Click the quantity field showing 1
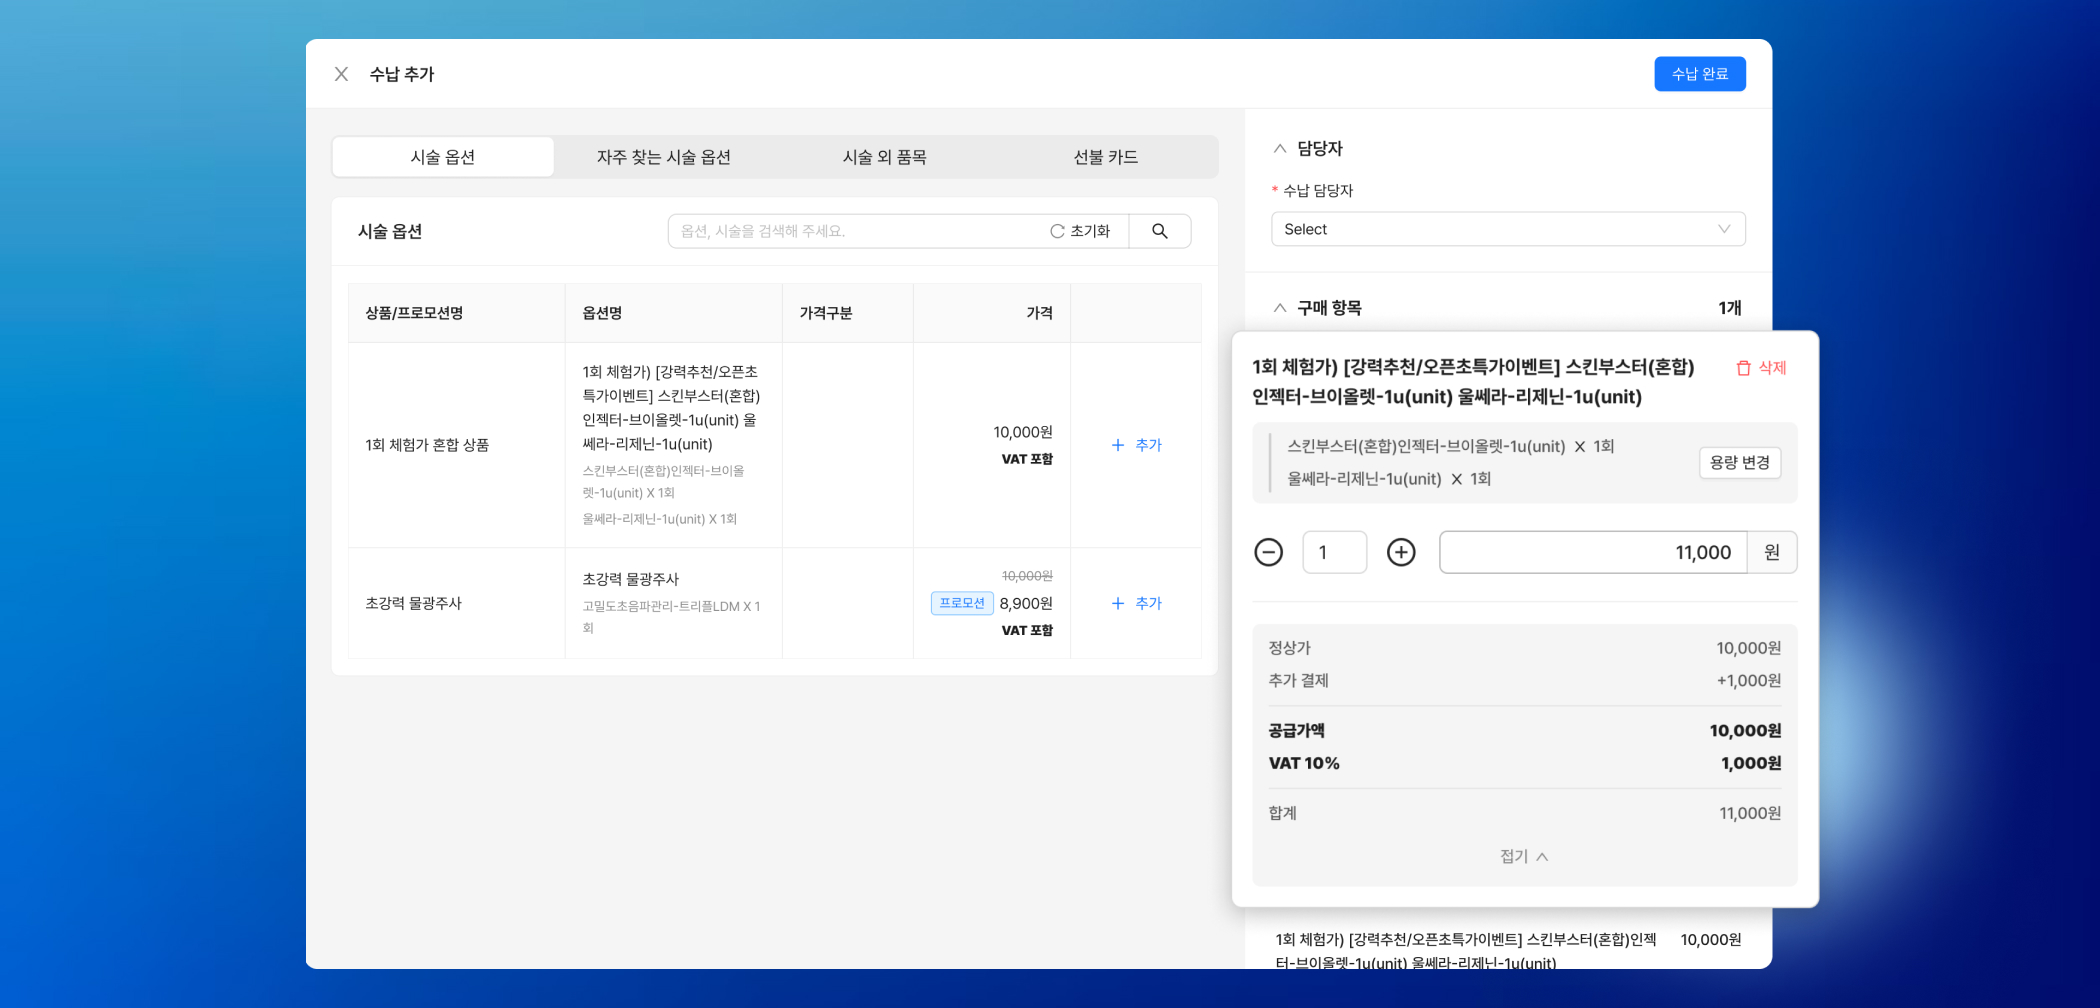The image size is (2100, 1008). 1335,552
